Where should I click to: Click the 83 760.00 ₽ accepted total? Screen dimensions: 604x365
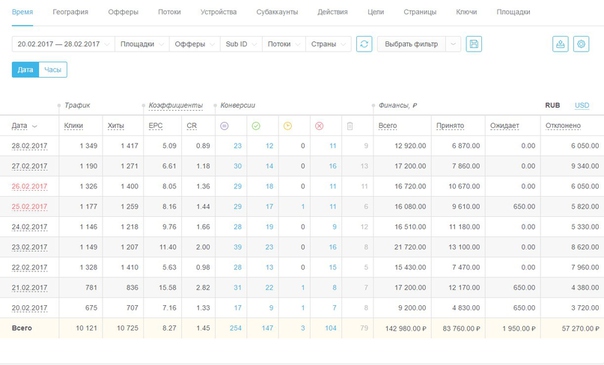[461, 328]
